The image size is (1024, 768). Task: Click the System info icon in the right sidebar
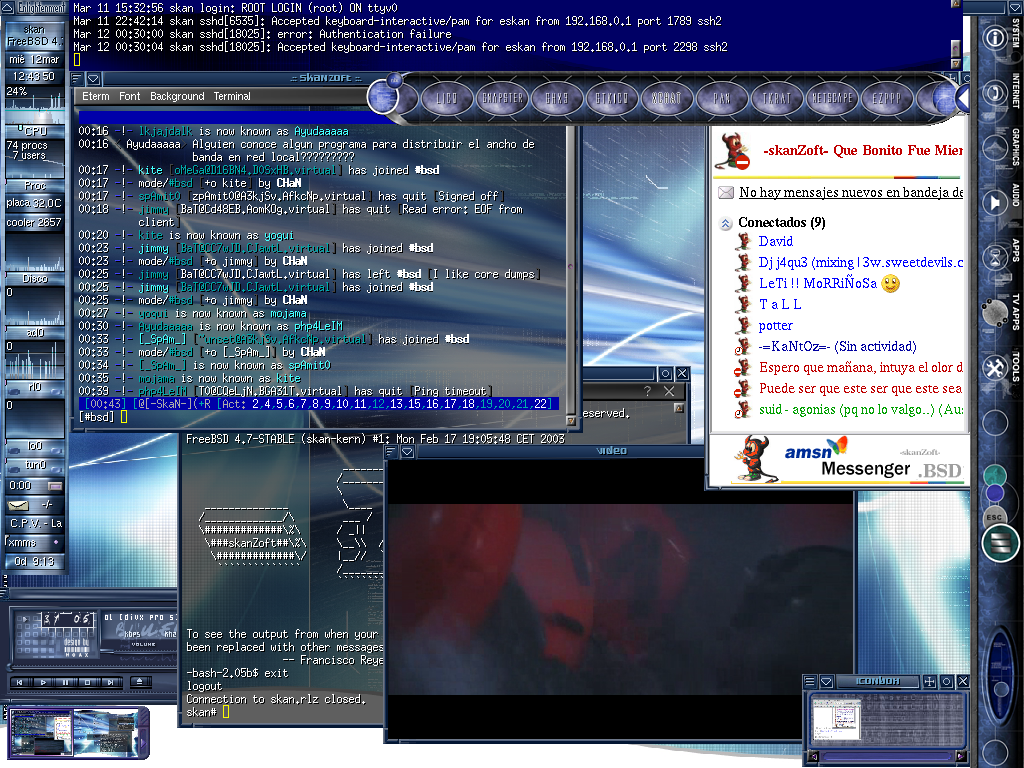[x=995, y=38]
